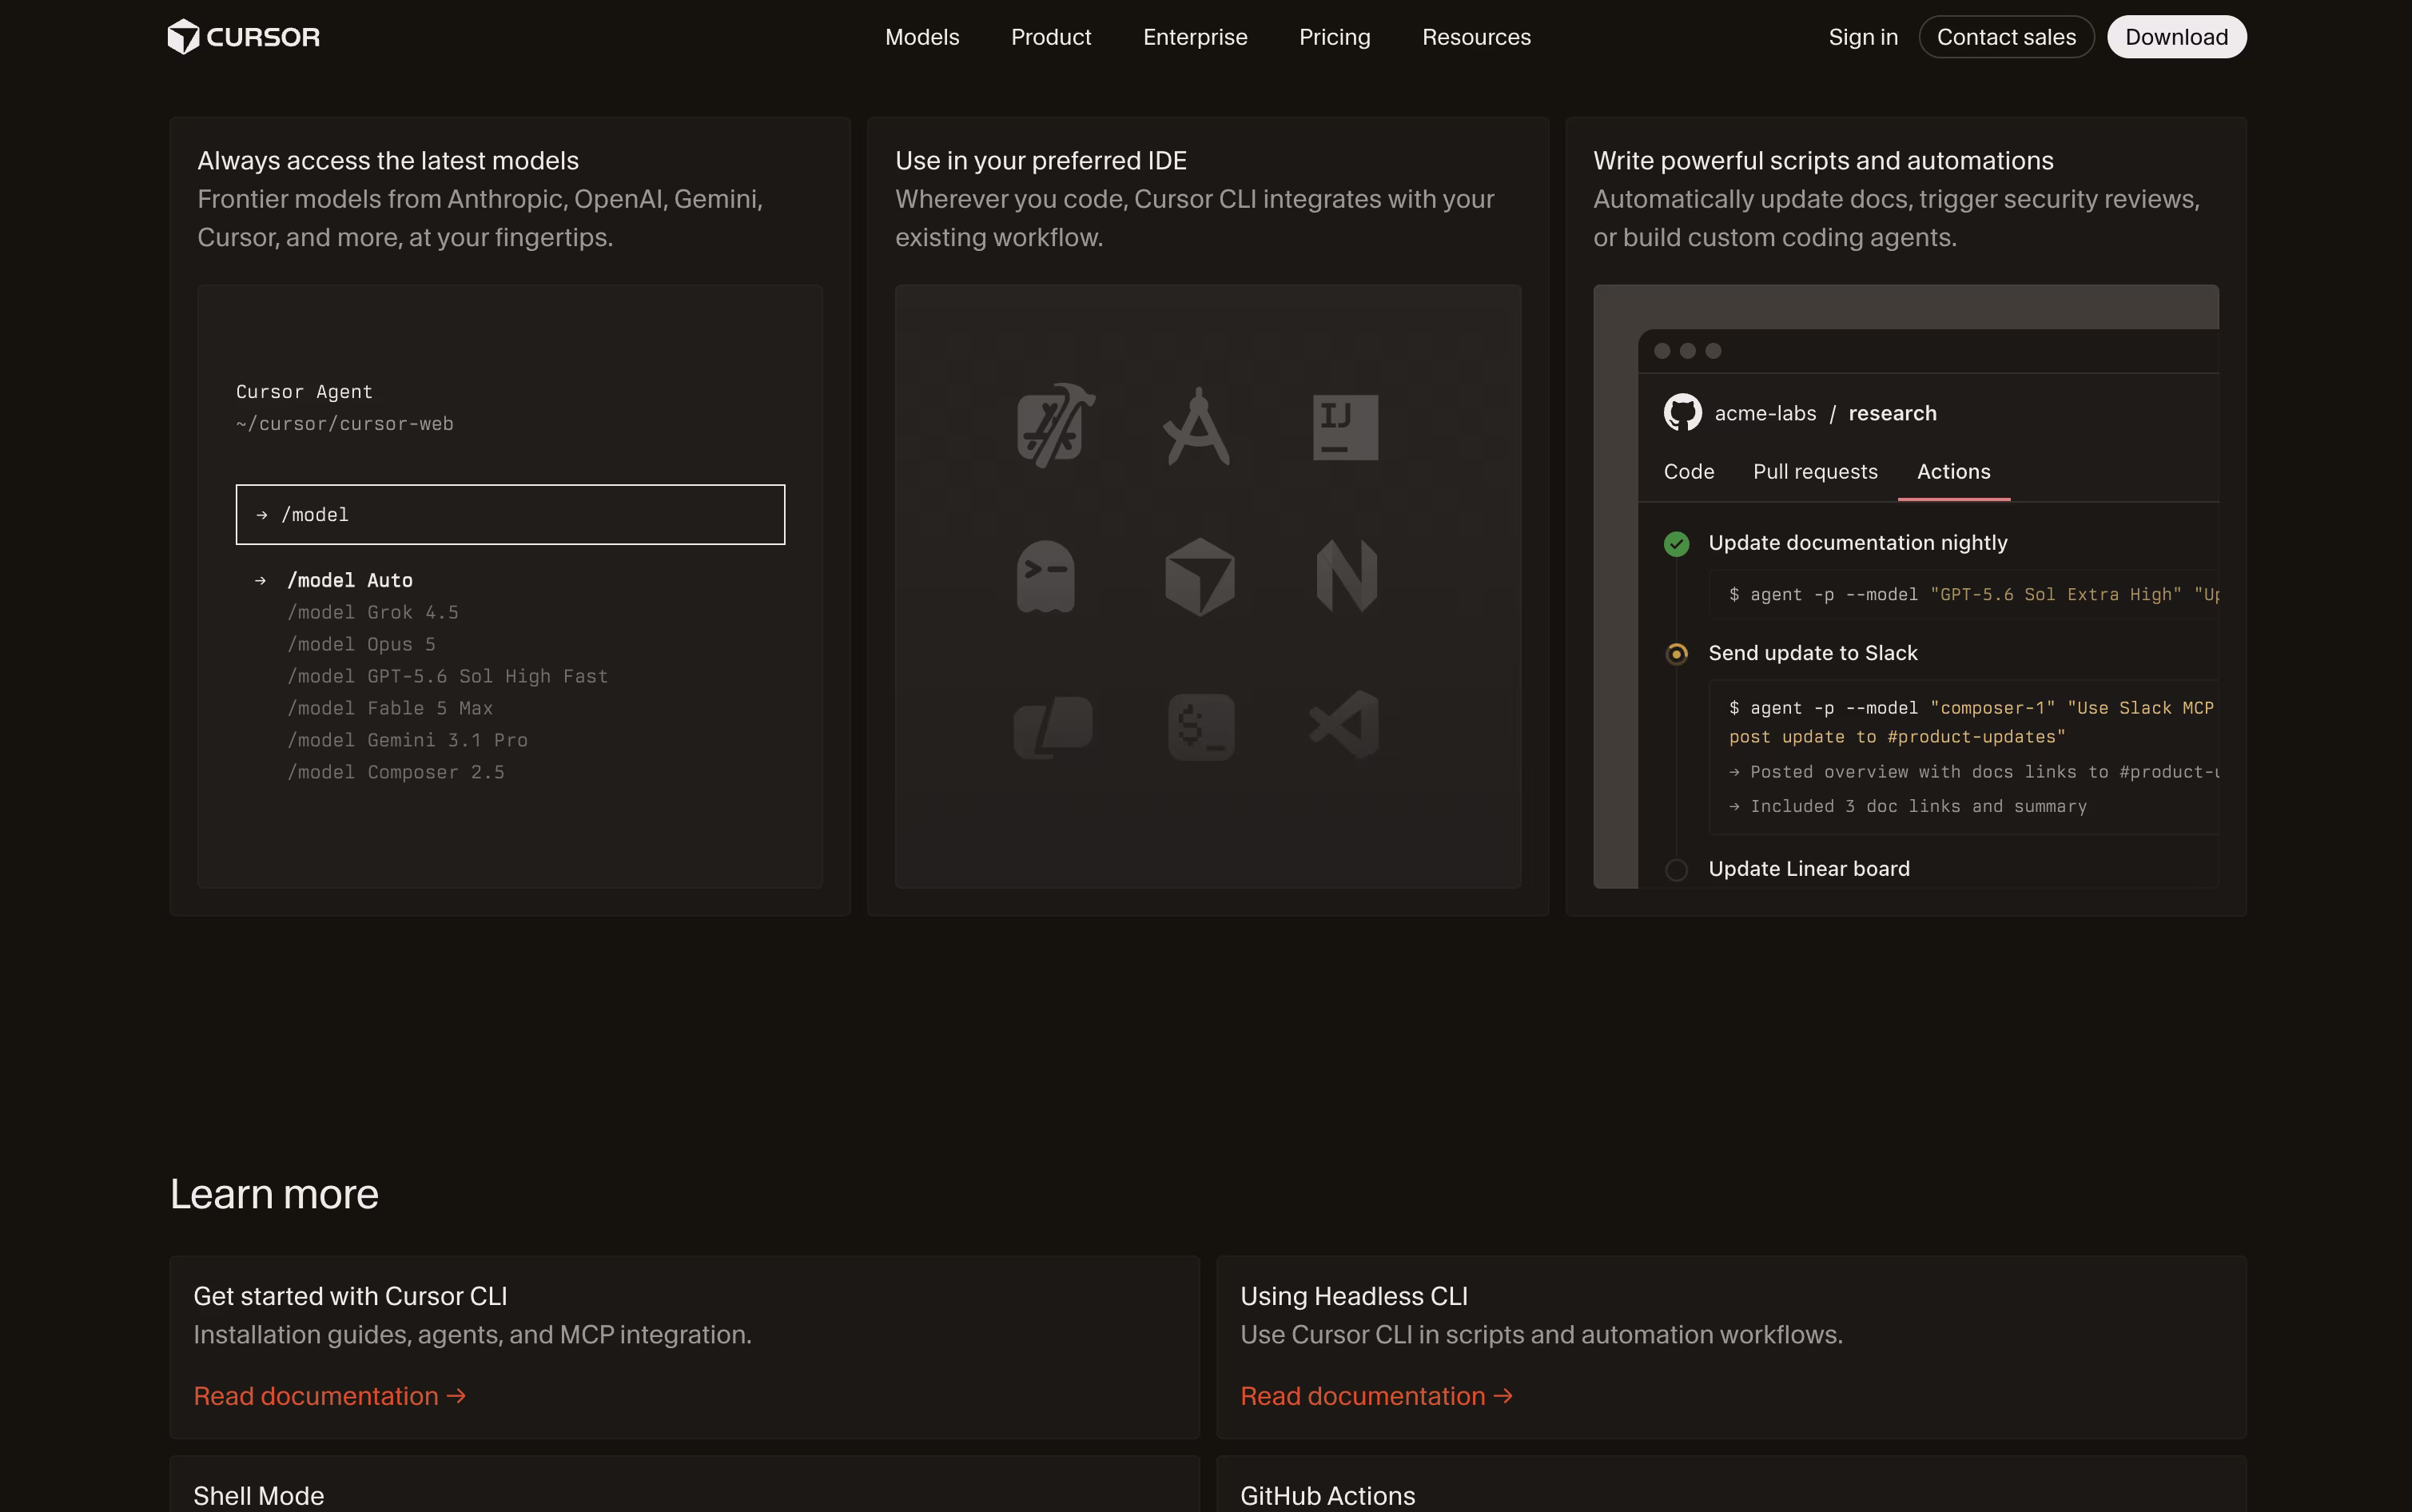2412x1512 pixels.
Task: Open the "Send update to Slack" workflow
Action: click(1813, 654)
